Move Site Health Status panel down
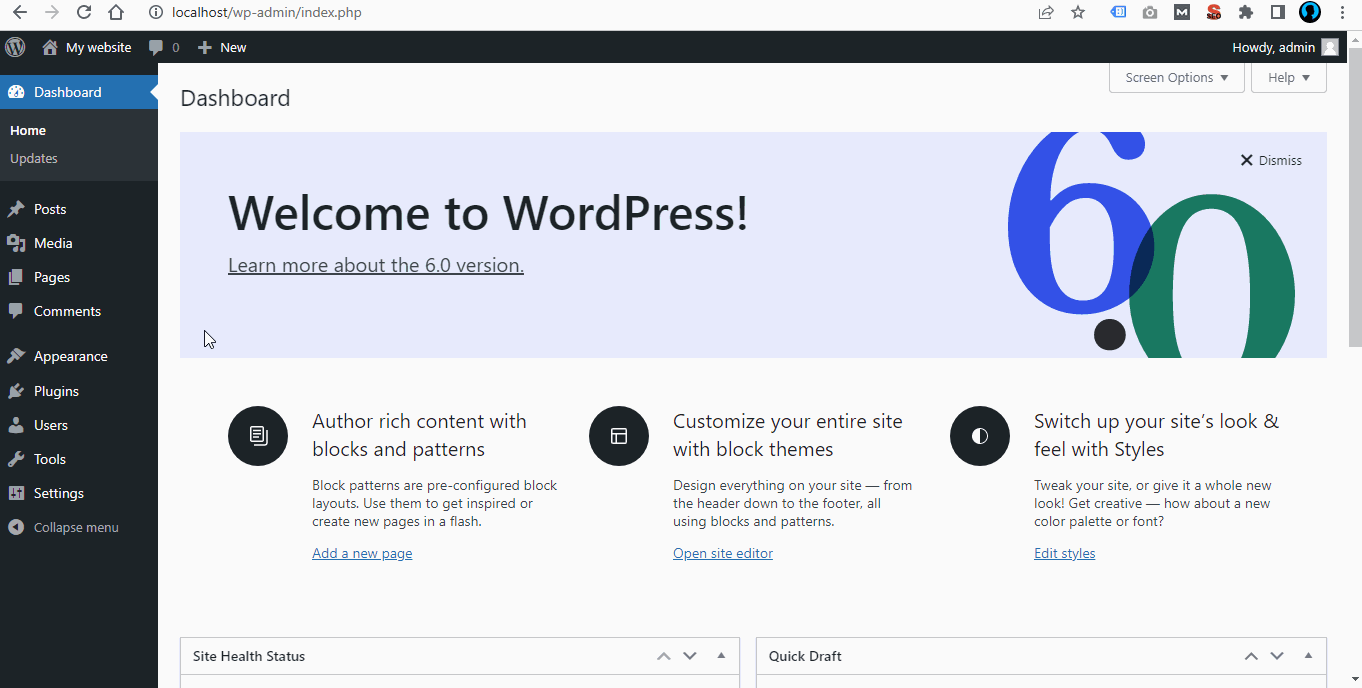The width and height of the screenshot is (1362, 688). [x=689, y=656]
